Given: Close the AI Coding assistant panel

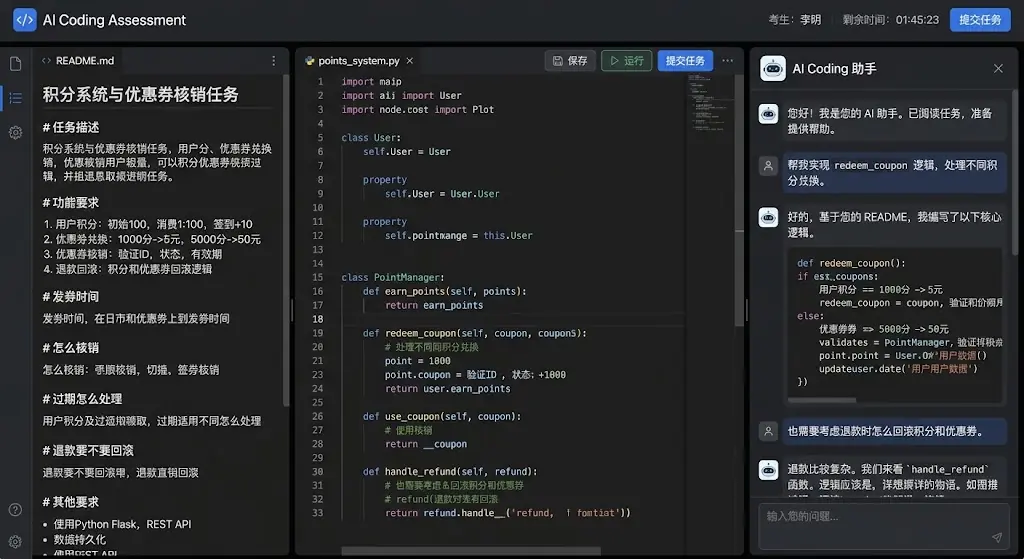Looking at the screenshot, I should (x=998, y=69).
